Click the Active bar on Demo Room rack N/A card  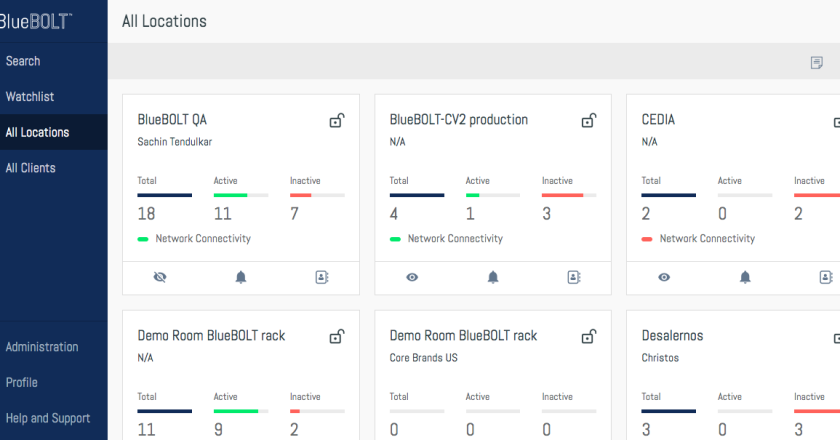pyautogui.click(x=241, y=411)
